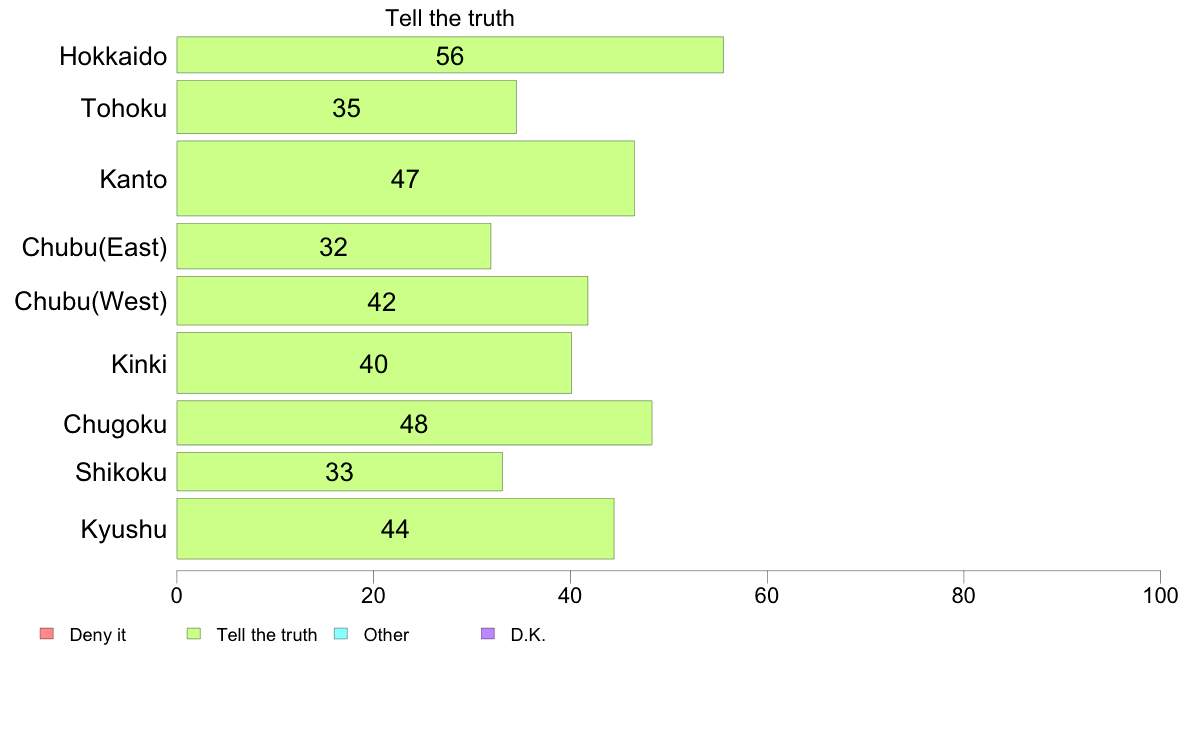Click the Hokkaido axis label

pyautogui.click(x=113, y=56)
